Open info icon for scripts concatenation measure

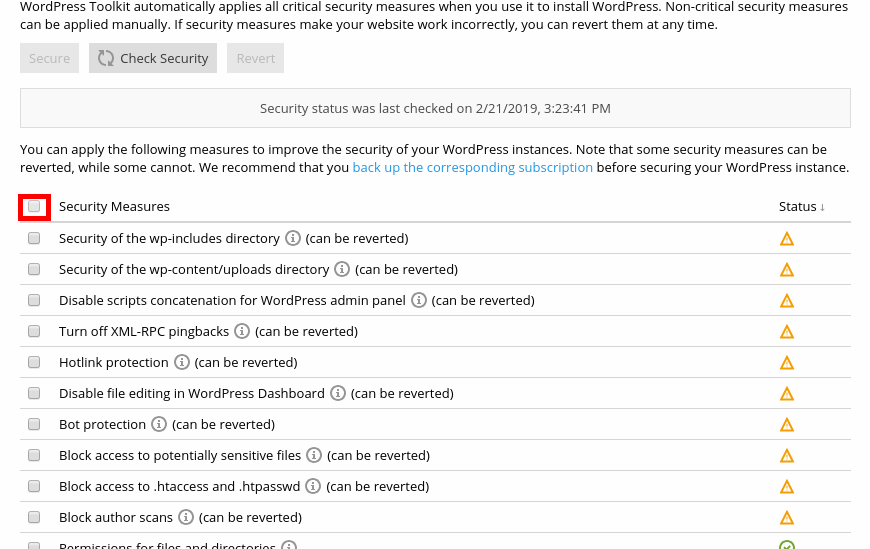coord(419,300)
